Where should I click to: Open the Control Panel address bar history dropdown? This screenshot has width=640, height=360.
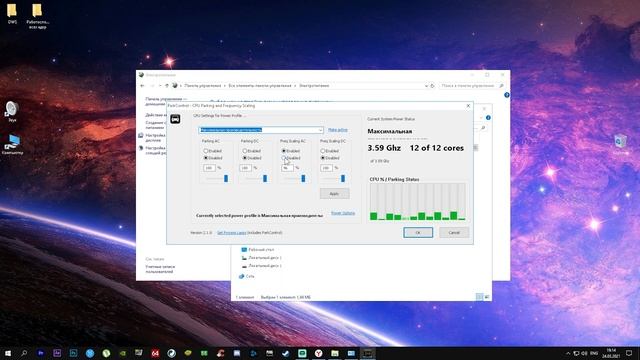426,86
